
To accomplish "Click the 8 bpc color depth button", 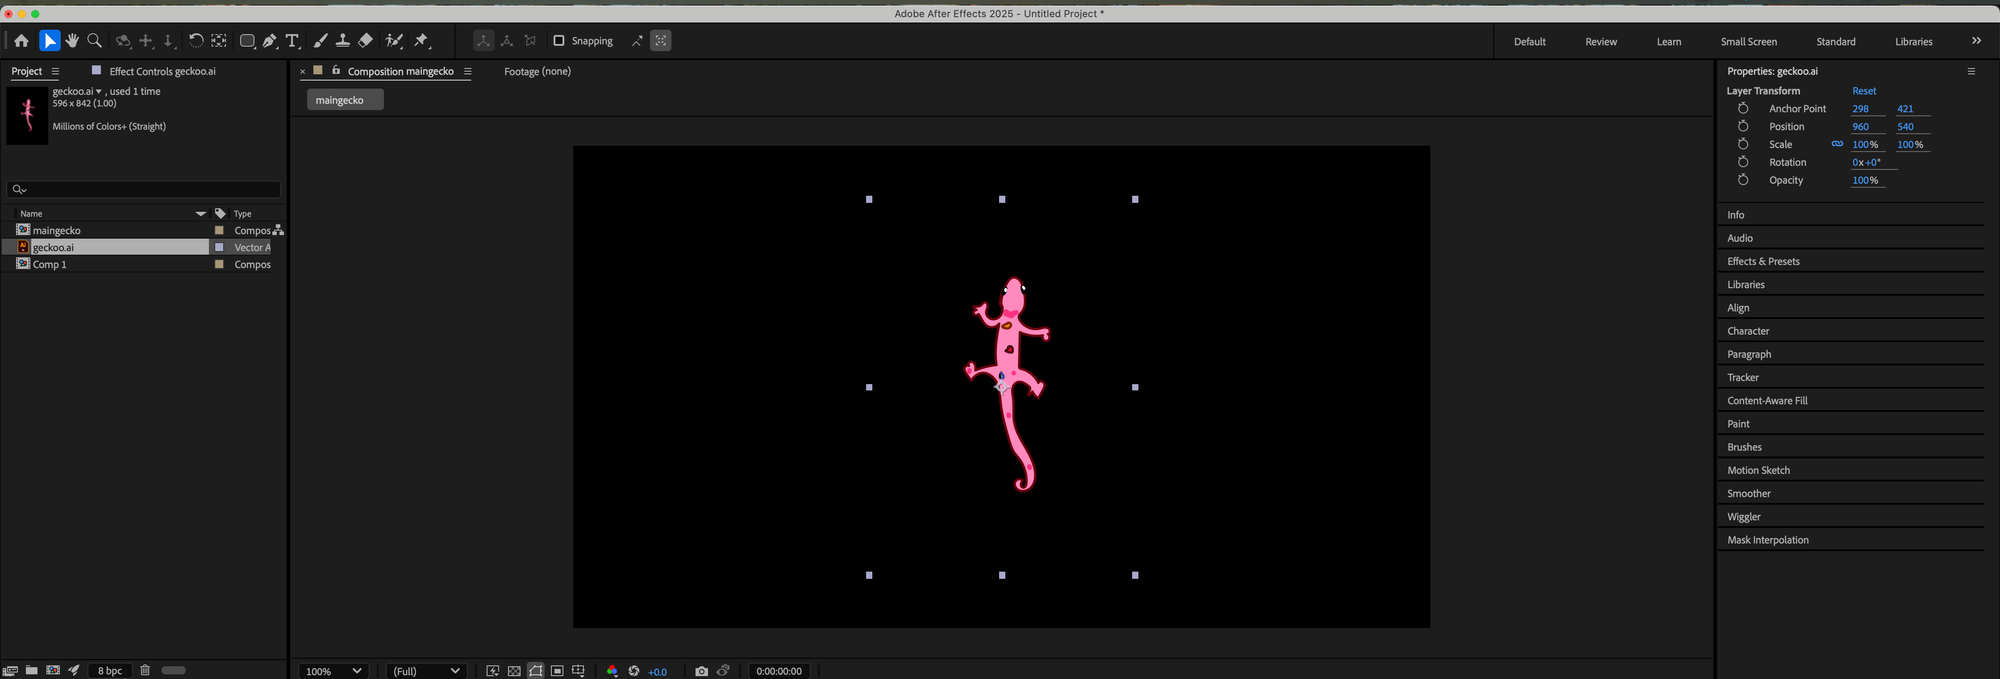I will pos(110,671).
